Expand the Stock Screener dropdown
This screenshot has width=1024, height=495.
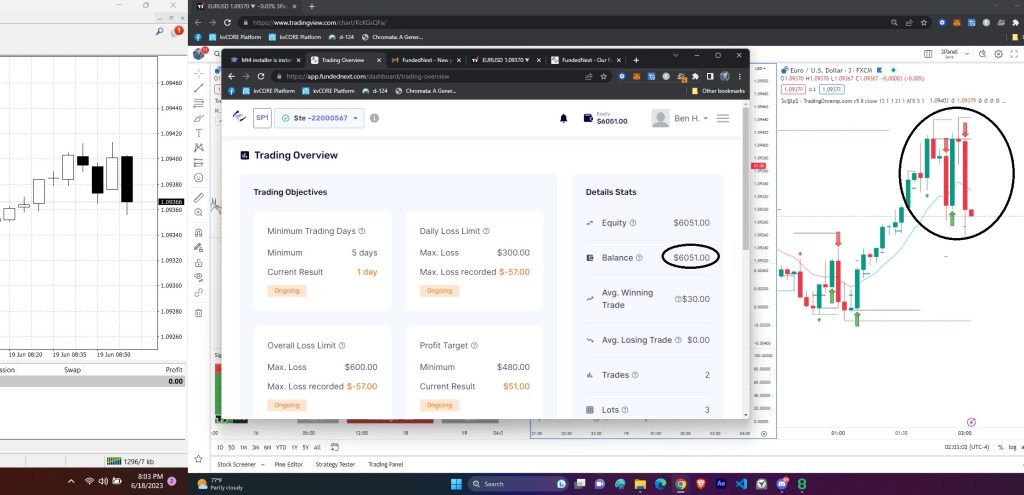coord(263,464)
